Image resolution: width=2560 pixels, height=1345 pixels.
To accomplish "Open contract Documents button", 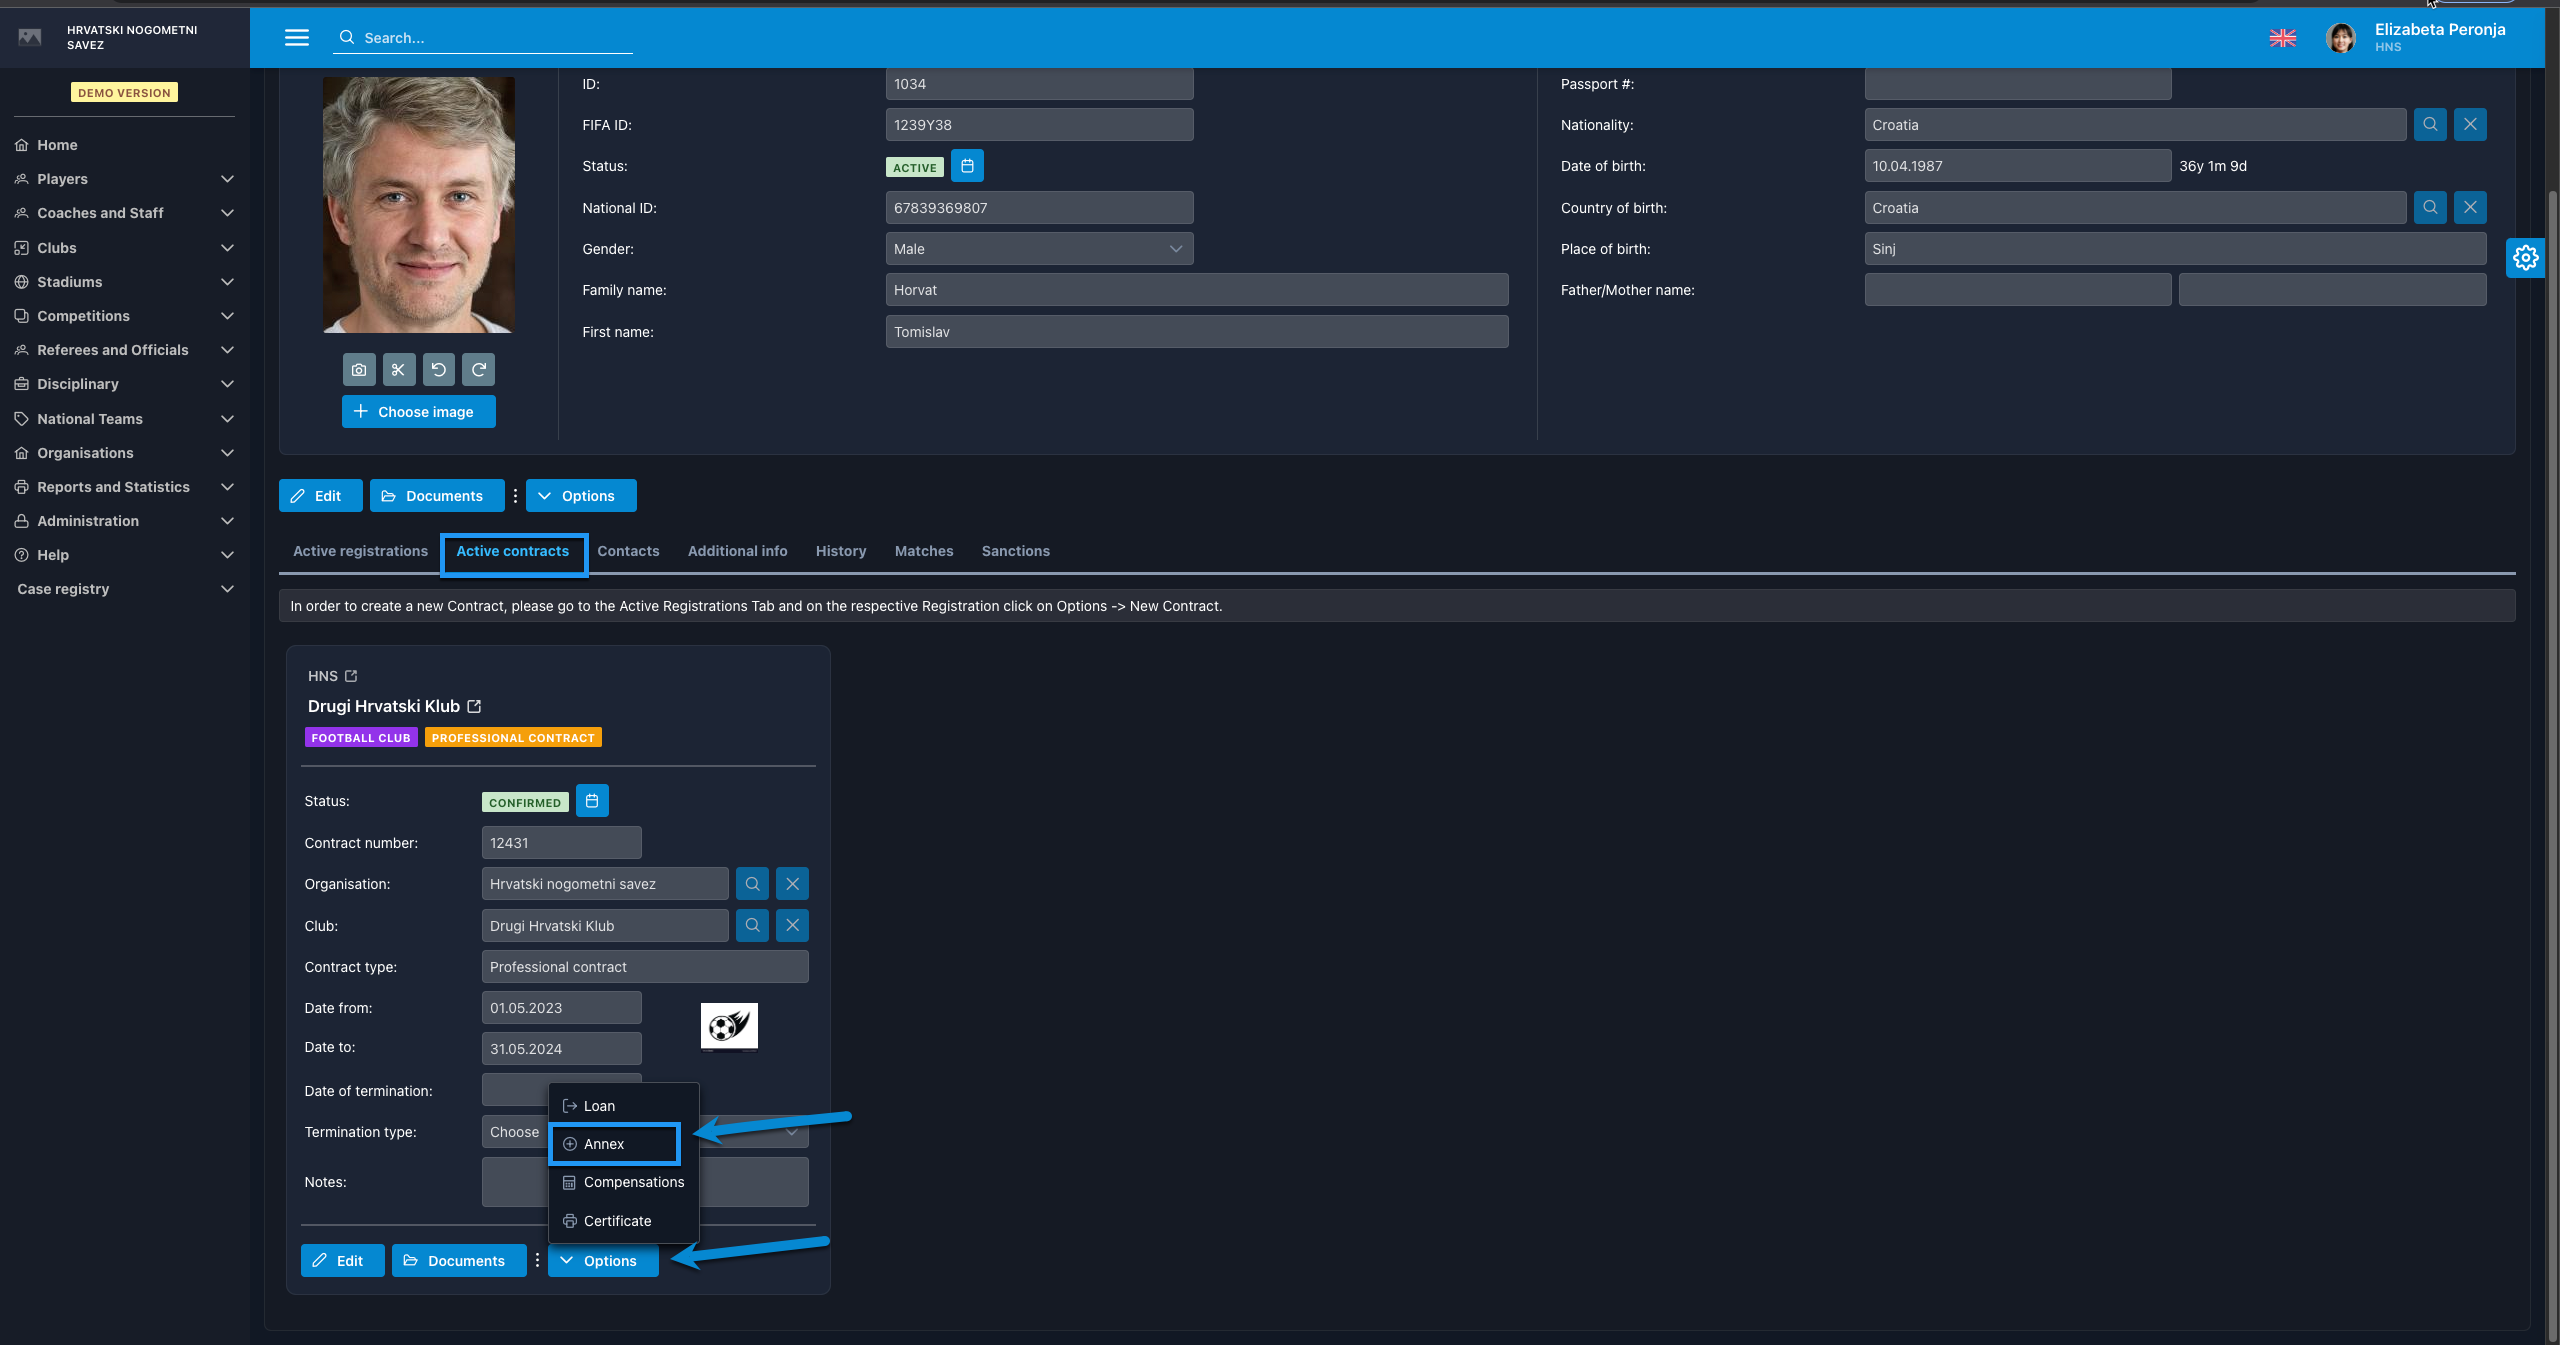I will (x=458, y=1261).
